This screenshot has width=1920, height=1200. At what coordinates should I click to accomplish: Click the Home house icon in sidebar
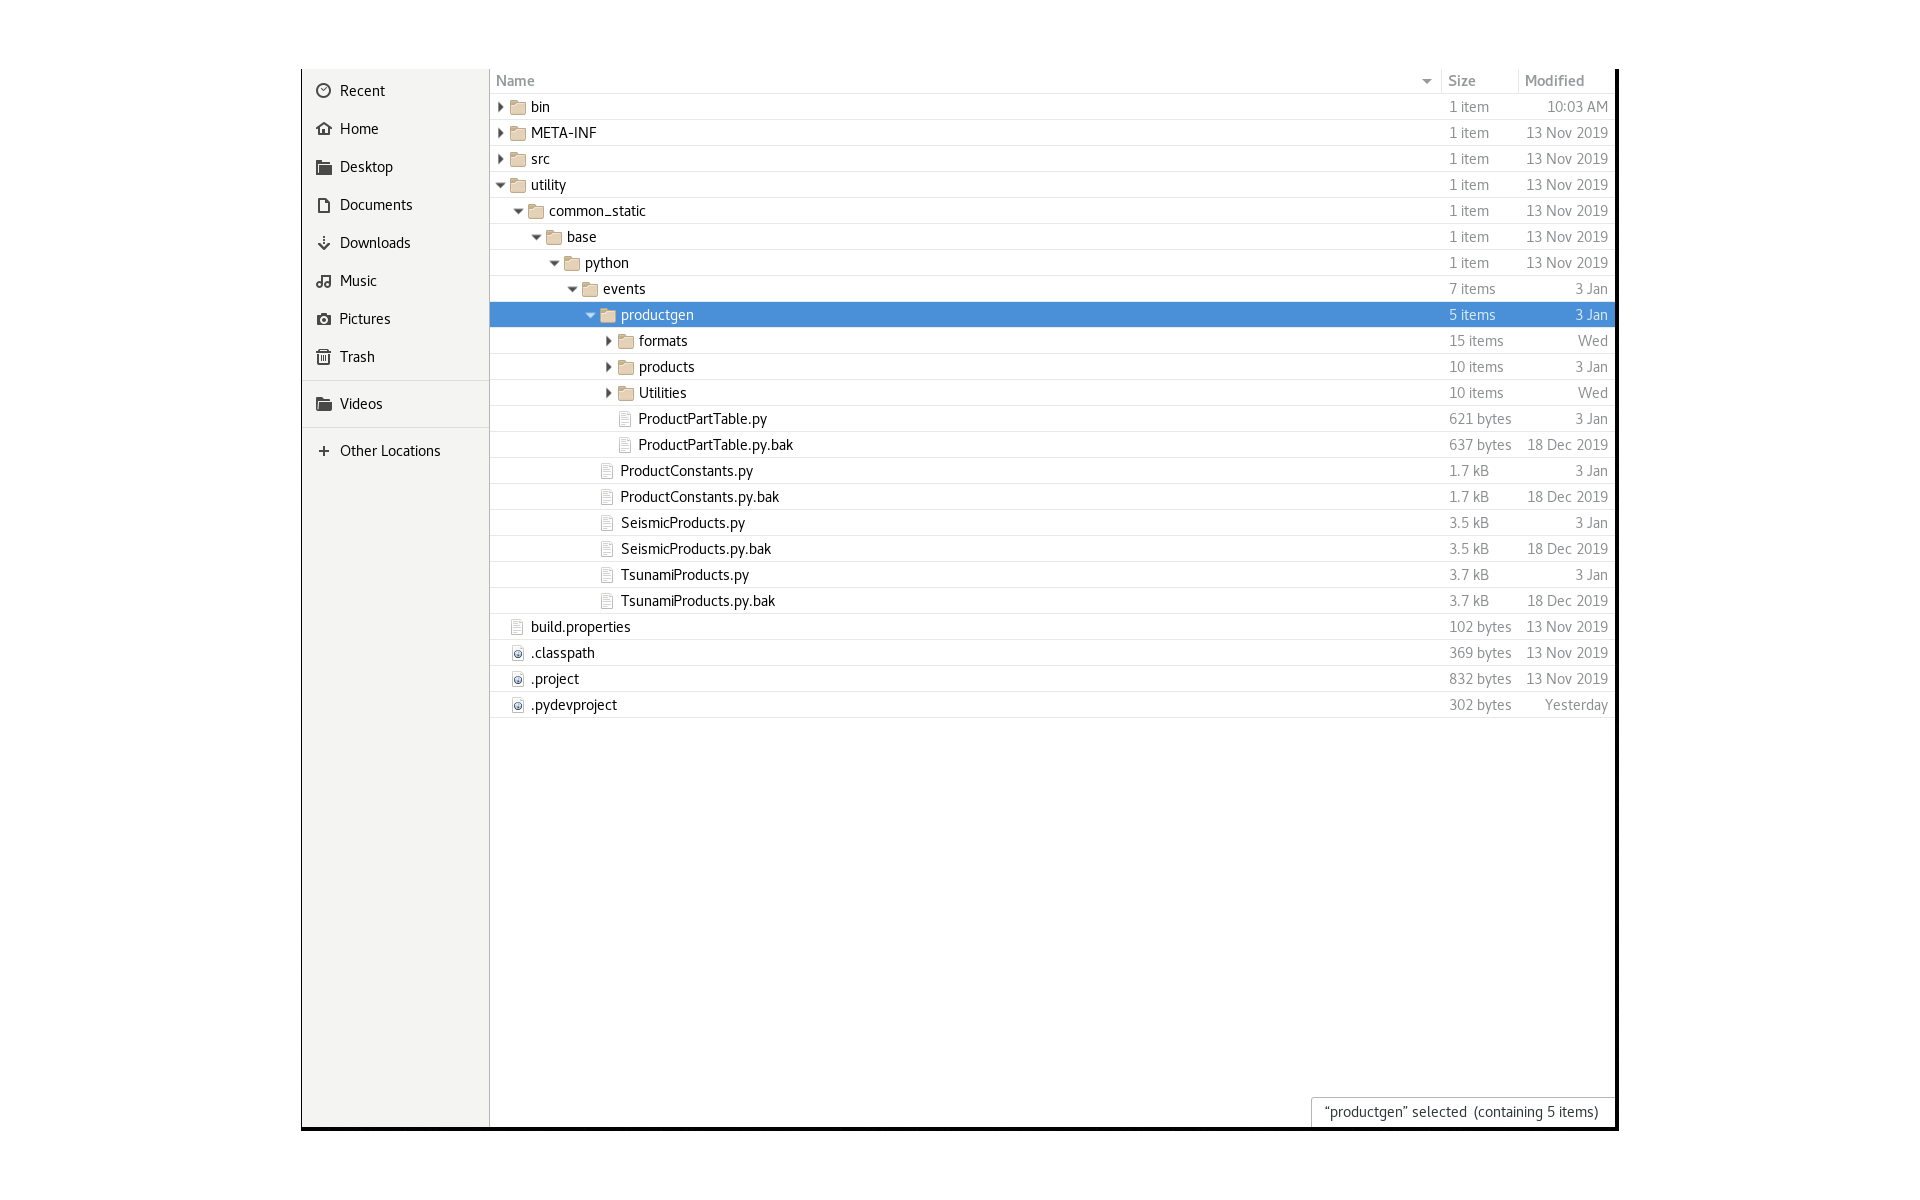click(323, 129)
